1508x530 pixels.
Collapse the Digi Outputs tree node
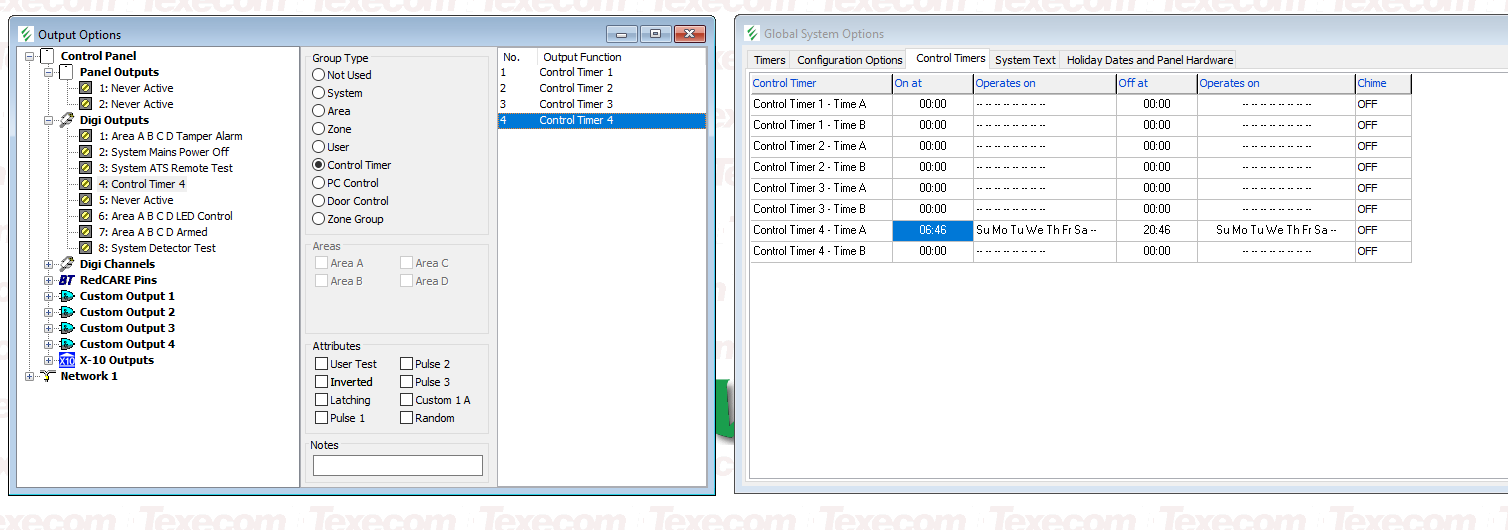pos(49,120)
